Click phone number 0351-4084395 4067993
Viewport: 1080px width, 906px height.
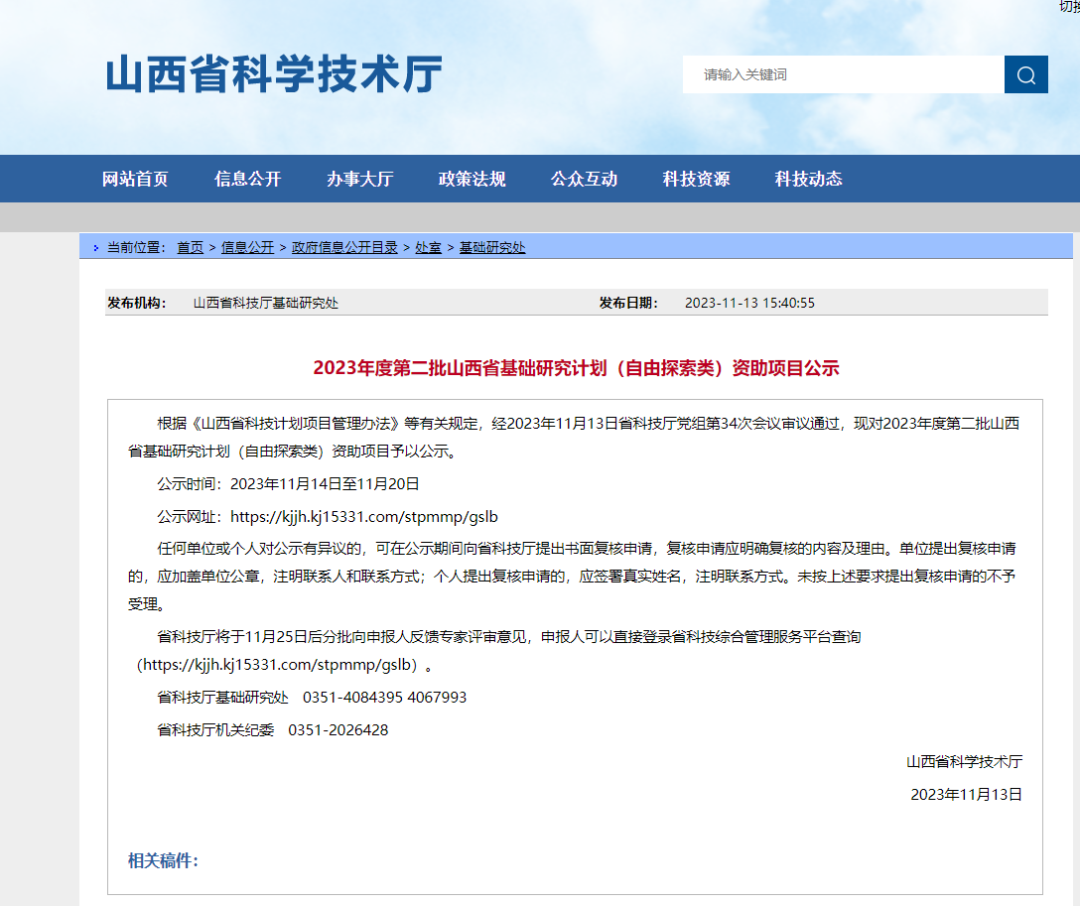[x=384, y=697]
